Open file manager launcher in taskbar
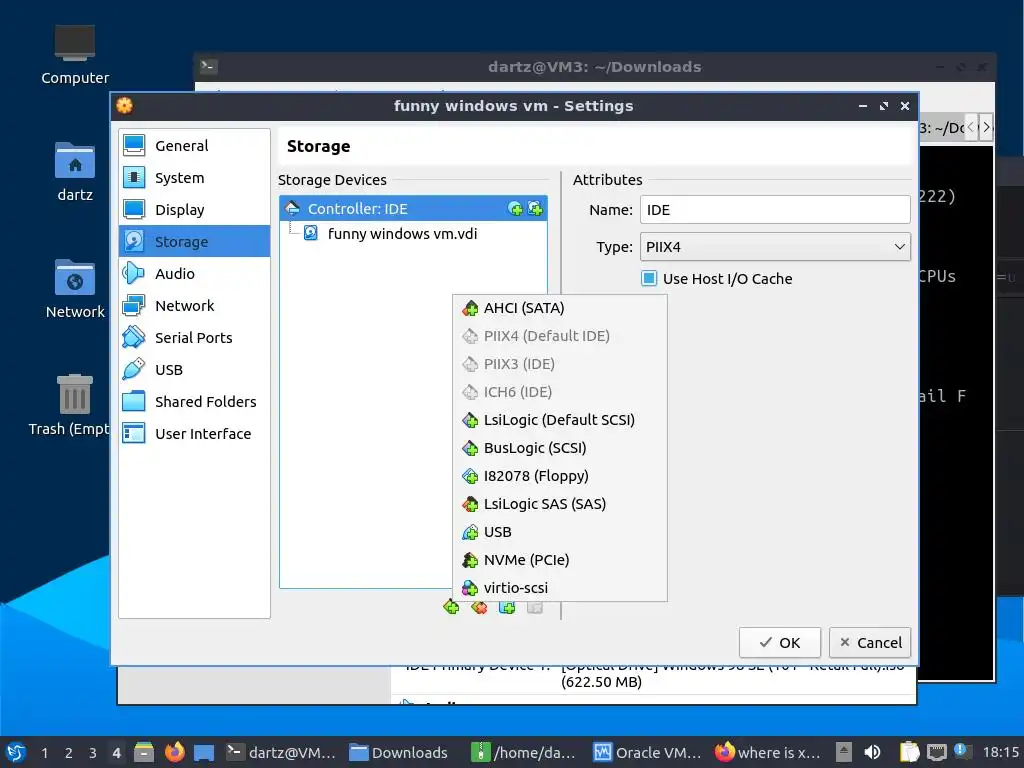Viewport: 1024px width, 768px height. 144,752
